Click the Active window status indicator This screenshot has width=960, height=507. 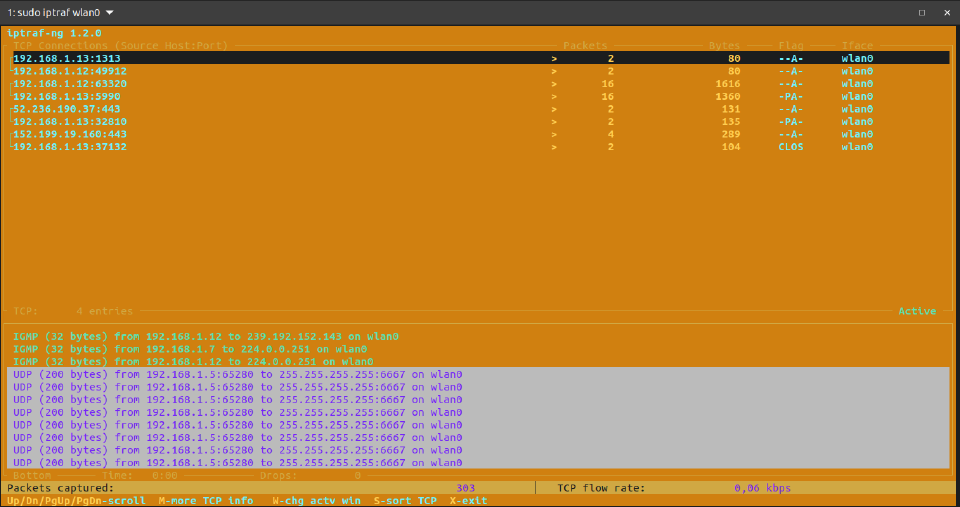coord(916,311)
